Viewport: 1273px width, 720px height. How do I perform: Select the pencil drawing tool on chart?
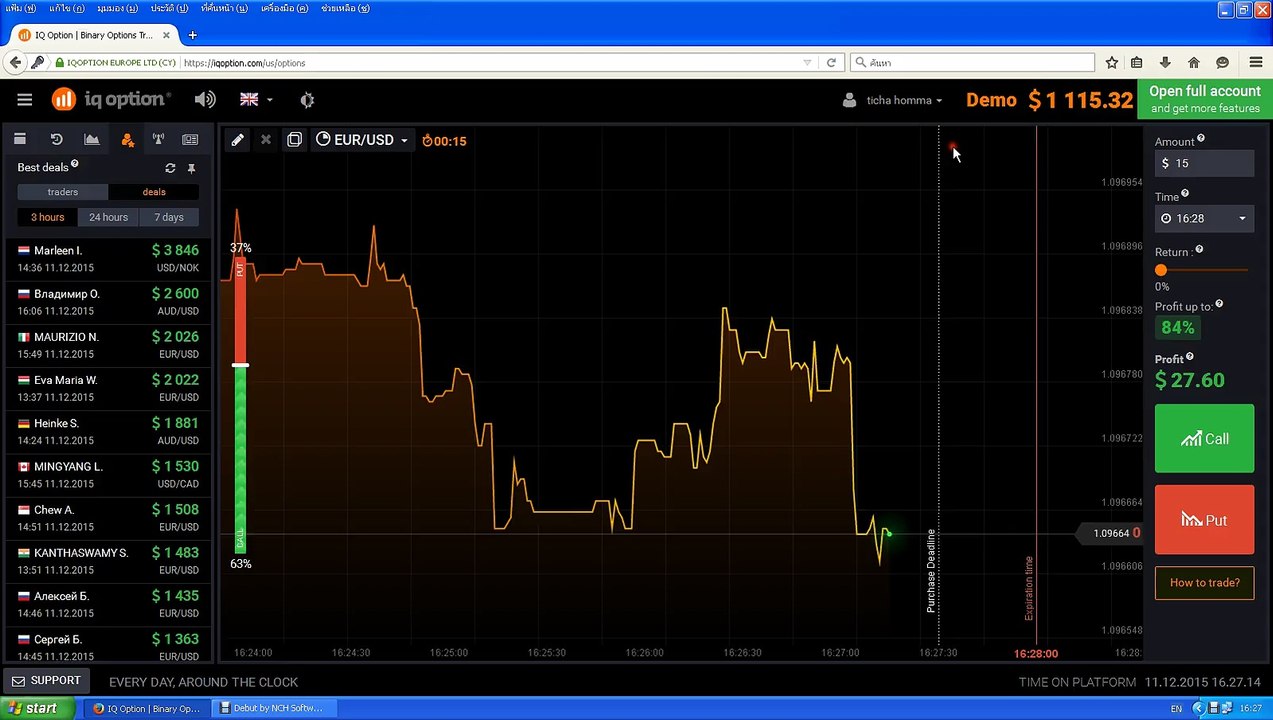(238, 140)
